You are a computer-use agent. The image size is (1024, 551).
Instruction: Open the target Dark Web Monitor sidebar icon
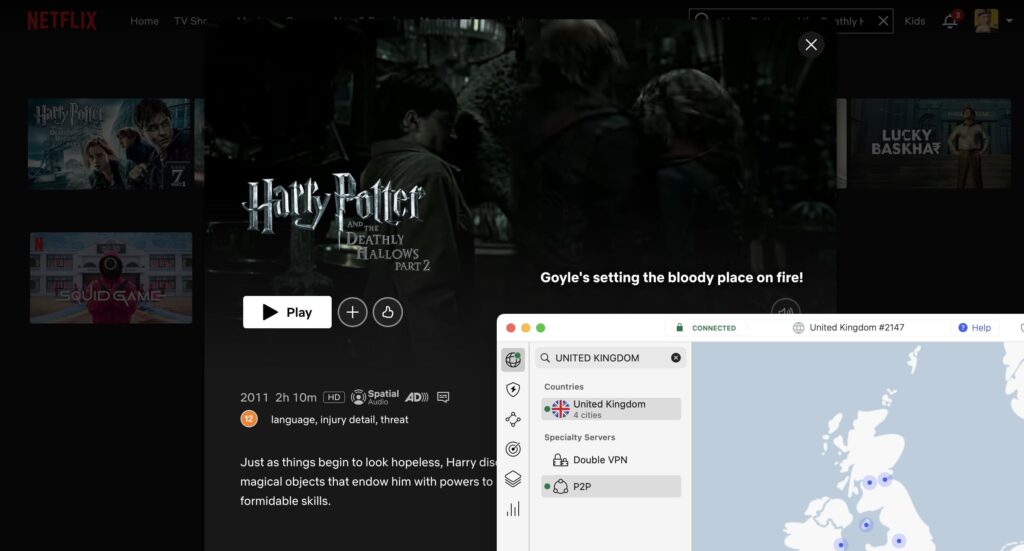pos(513,449)
